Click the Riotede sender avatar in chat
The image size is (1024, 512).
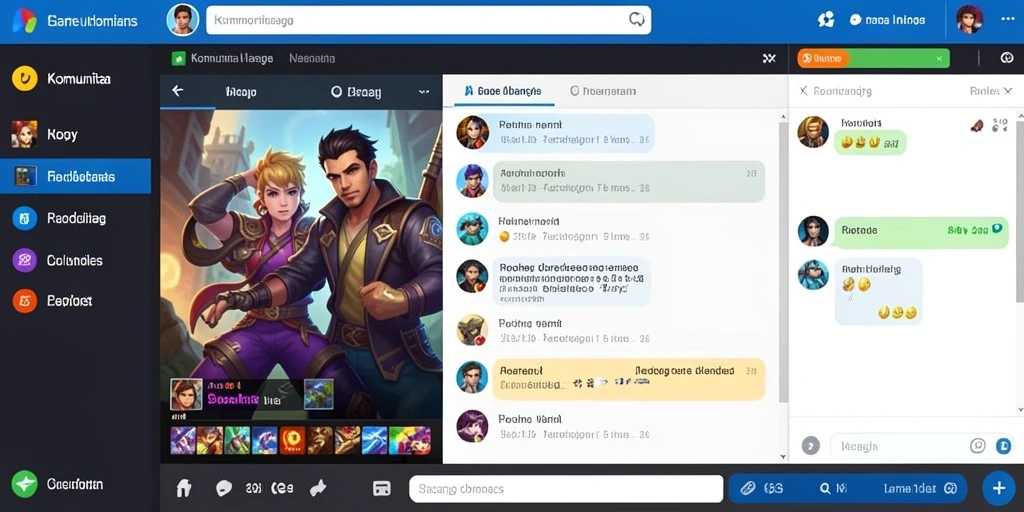(813, 232)
